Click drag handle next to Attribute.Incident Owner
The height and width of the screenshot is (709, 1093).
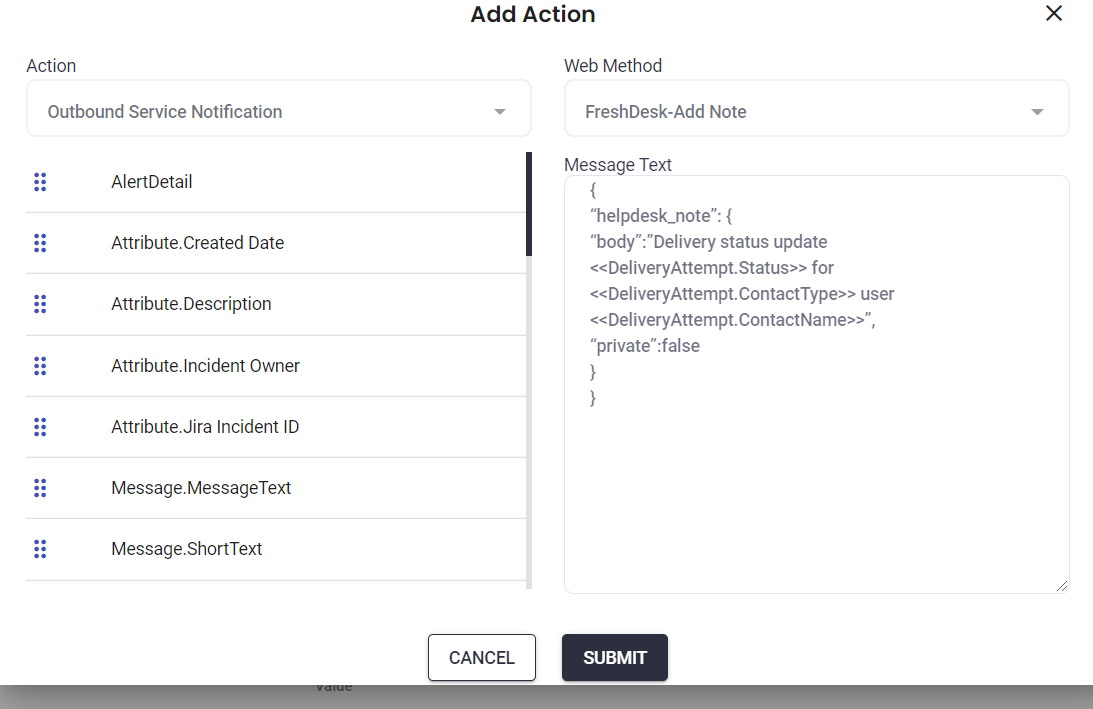pyautogui.click(x=40, y=366)
